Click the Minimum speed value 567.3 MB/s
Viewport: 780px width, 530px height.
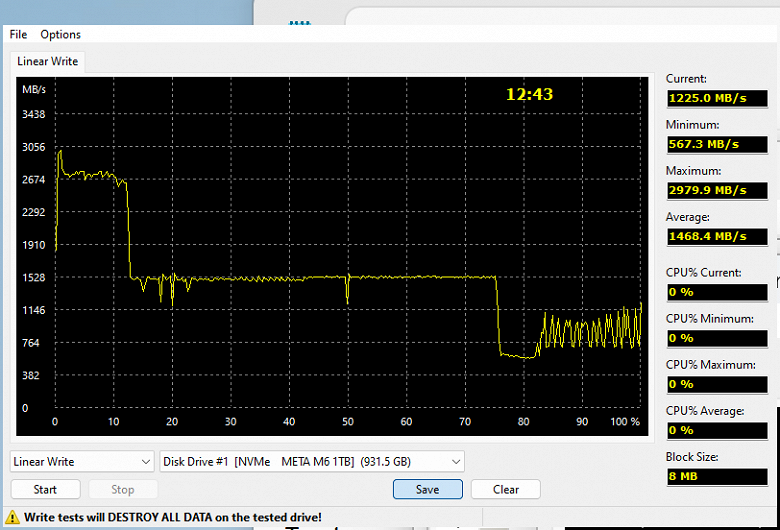tap(717, 144)
